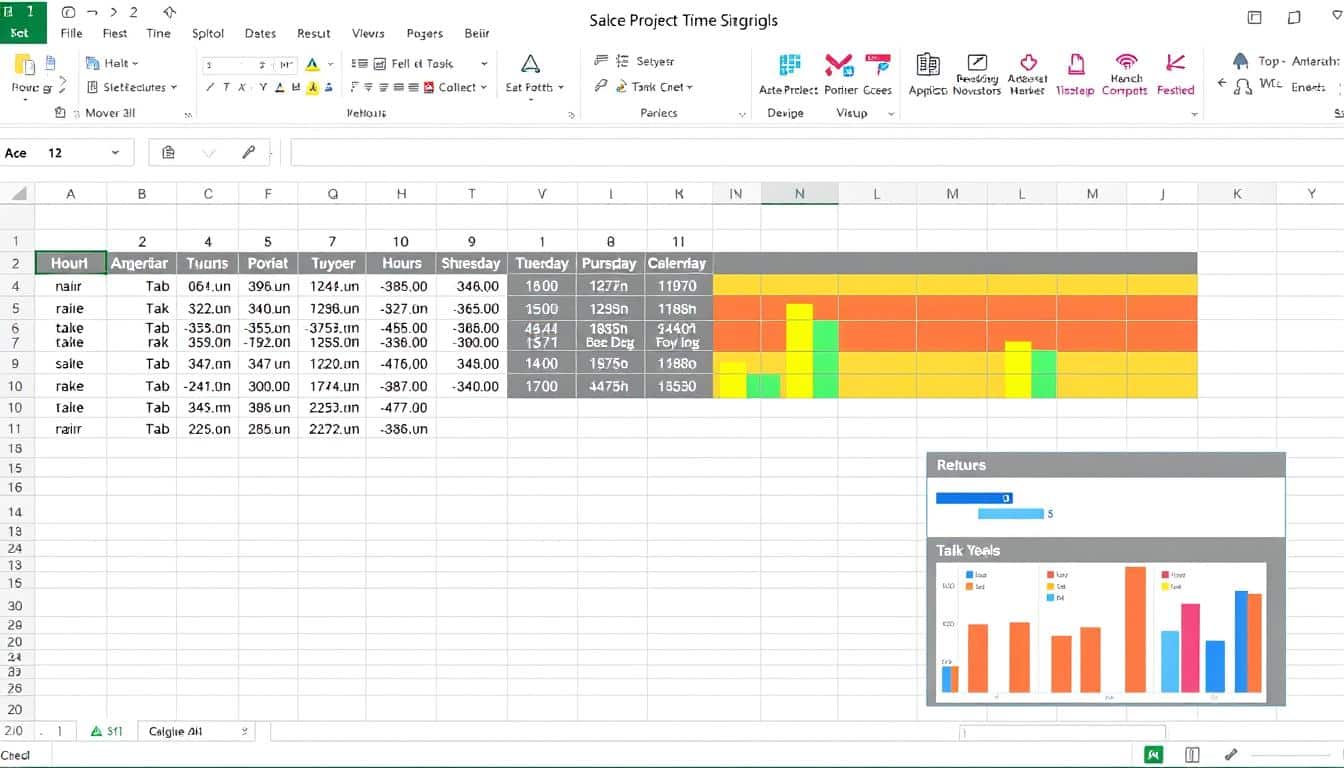Switch to the Tine ribbon tab

tap(159, 33)
